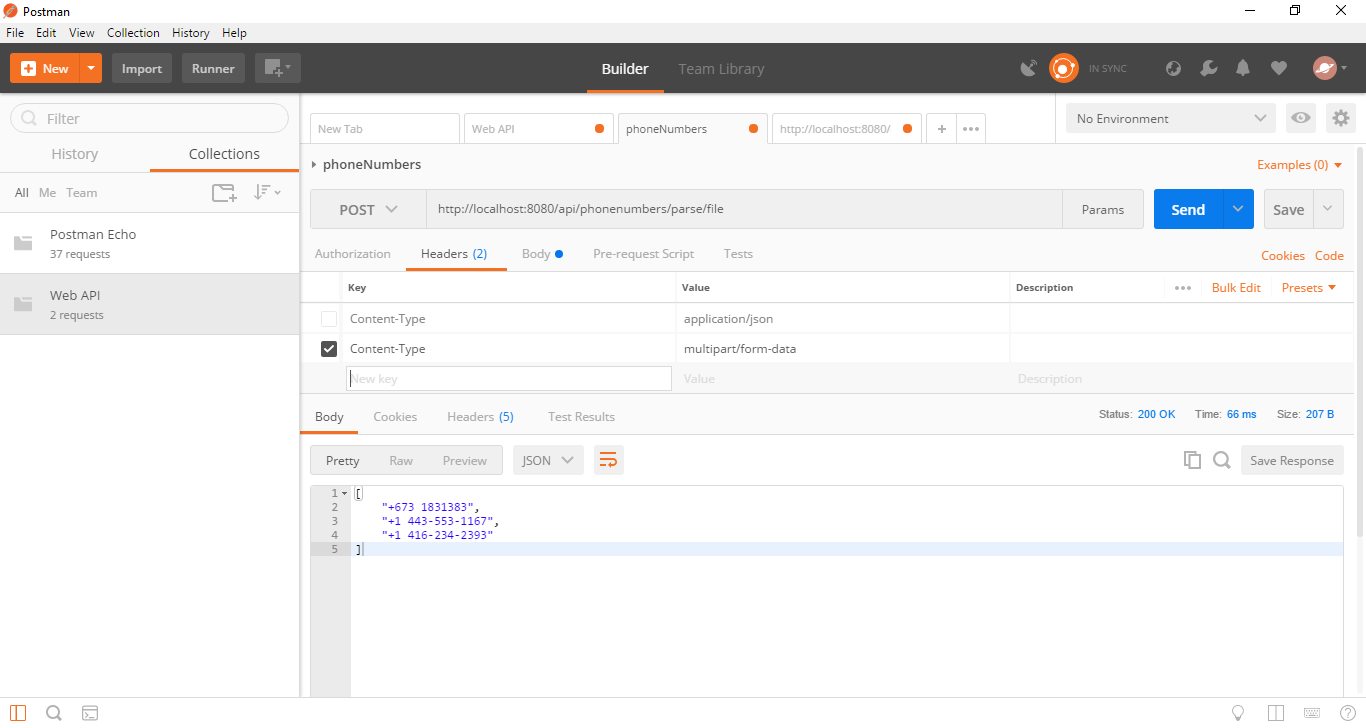Open the help question mark icon
The height and width of the screenshot is (728, 1366).
tap(1347, 713)
